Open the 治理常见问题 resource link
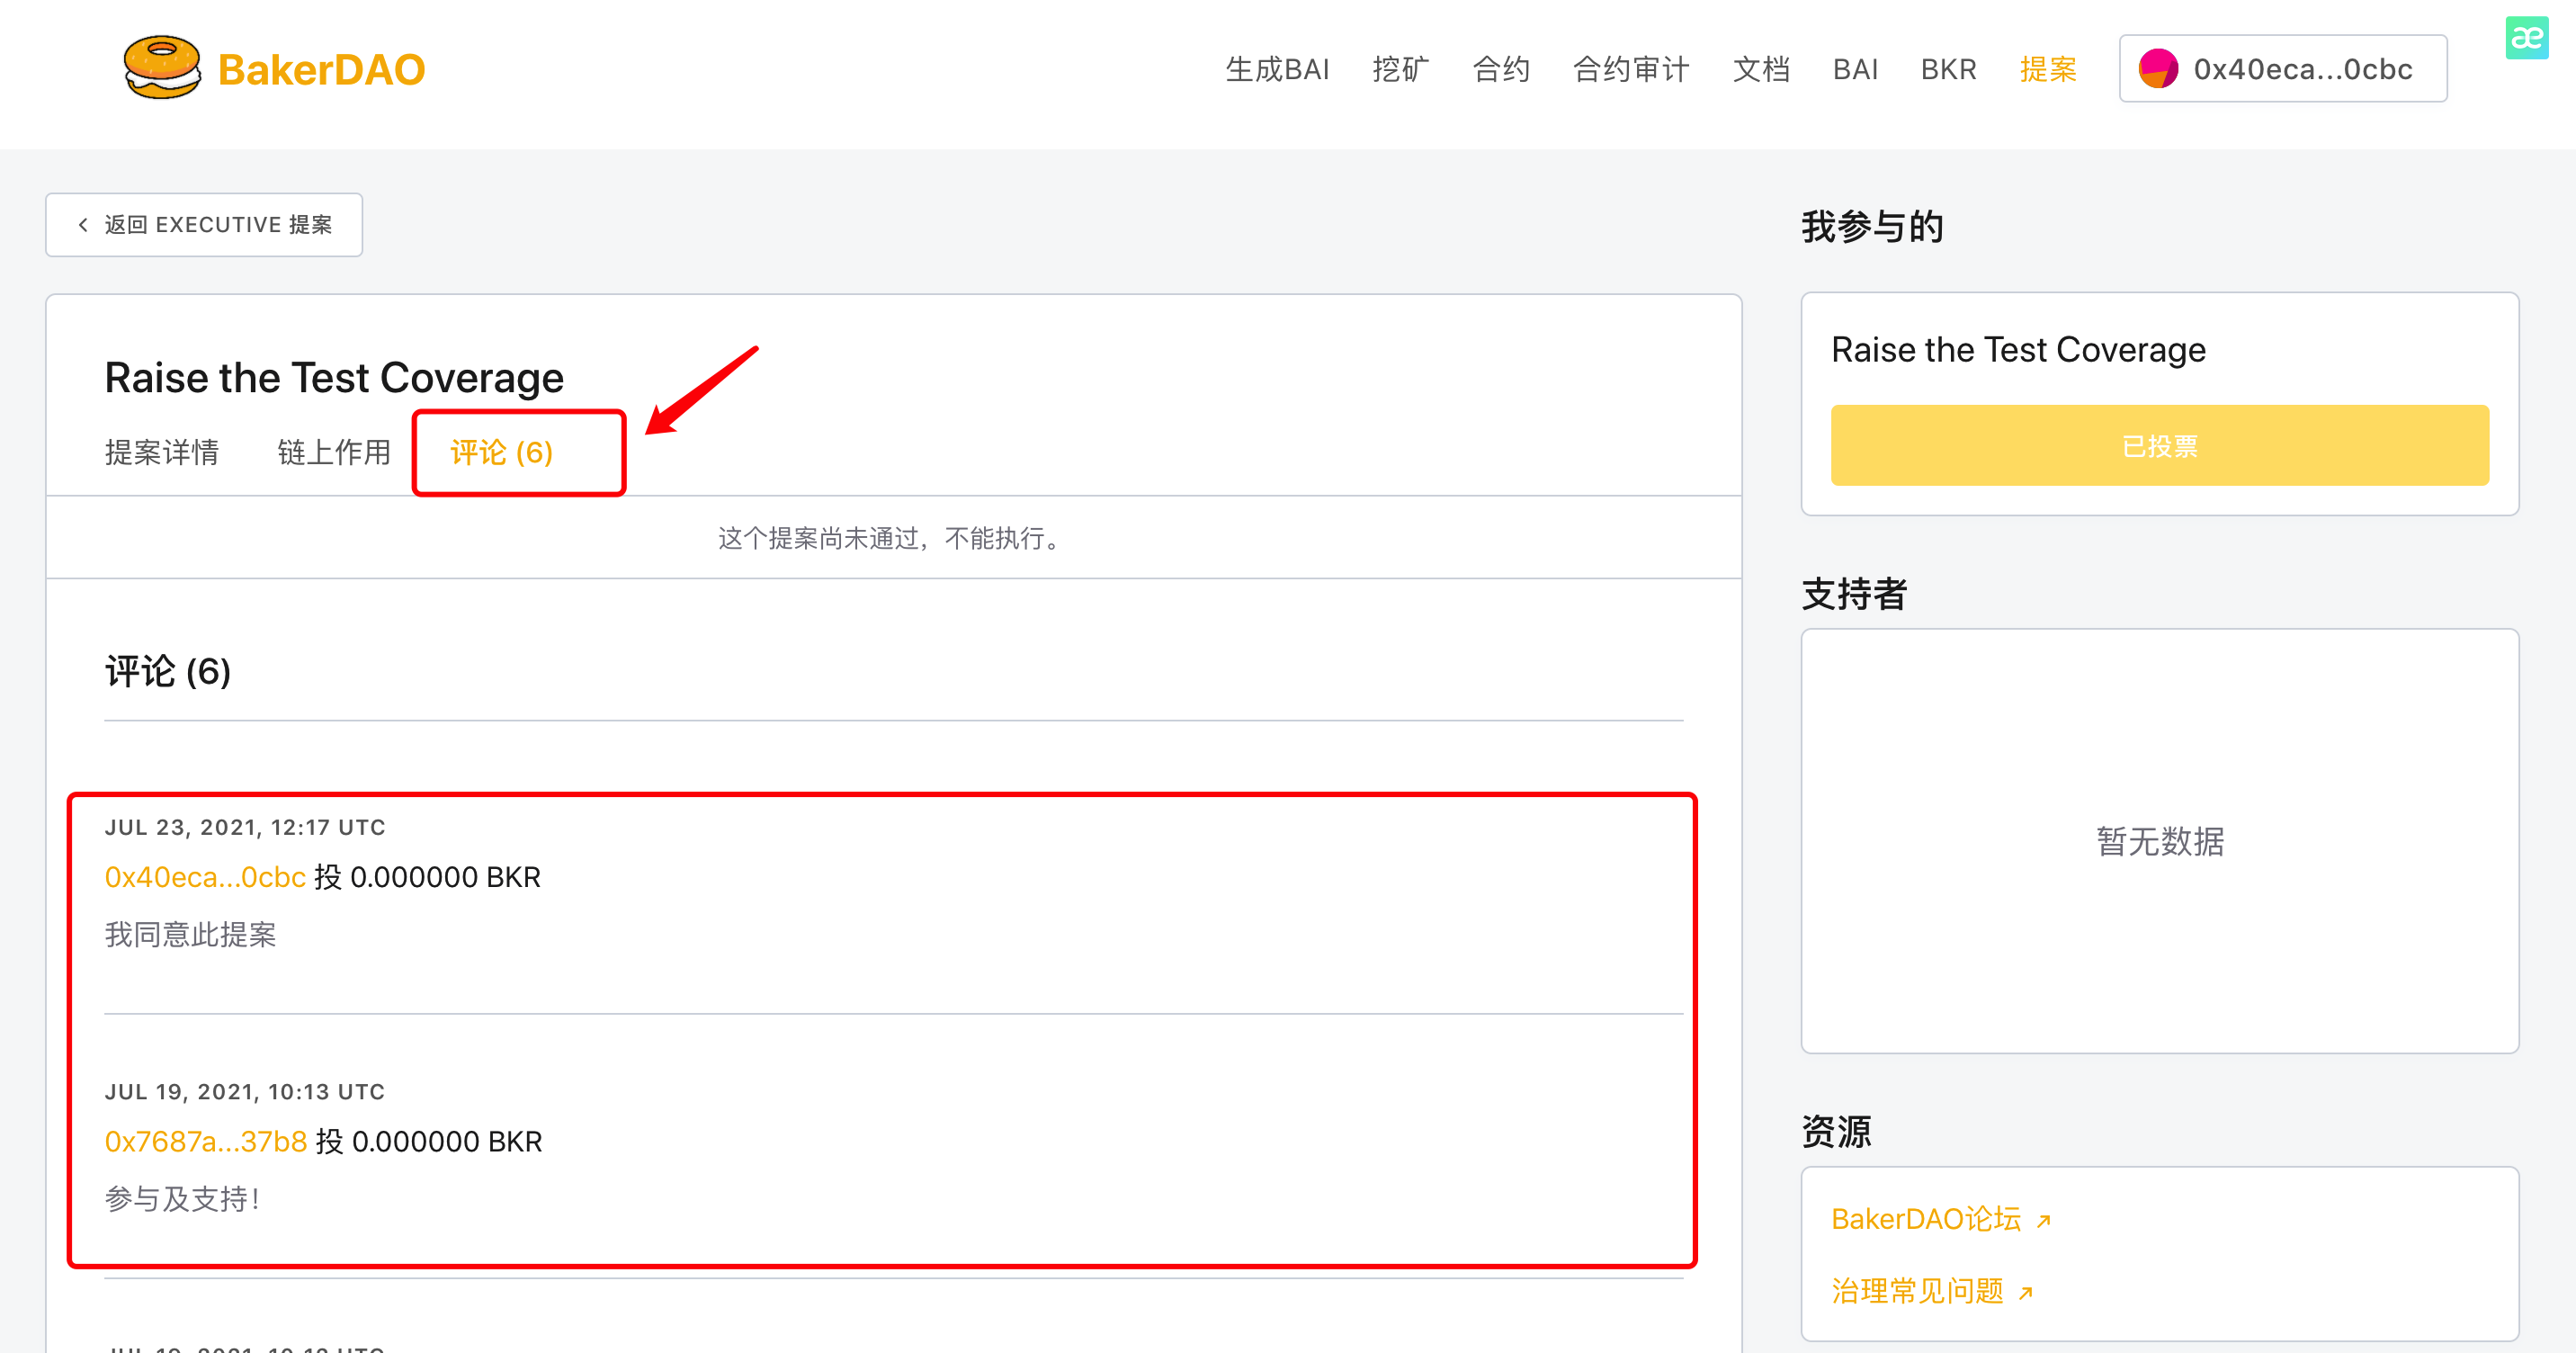The width and height of the screenshot is (2576, 1353). 1917,1291
